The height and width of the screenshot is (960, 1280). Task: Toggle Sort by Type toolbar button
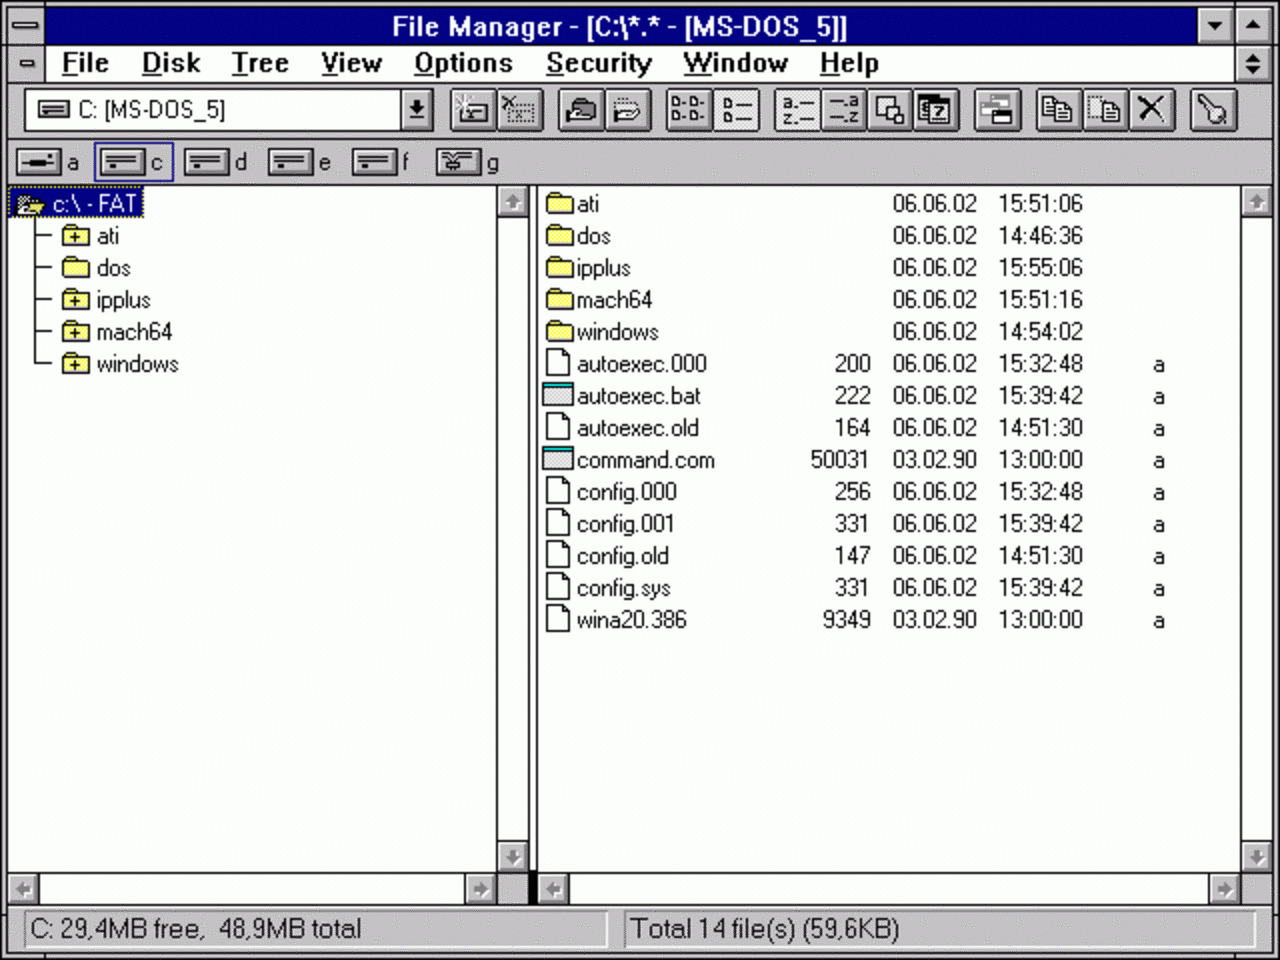coord(843,110)
